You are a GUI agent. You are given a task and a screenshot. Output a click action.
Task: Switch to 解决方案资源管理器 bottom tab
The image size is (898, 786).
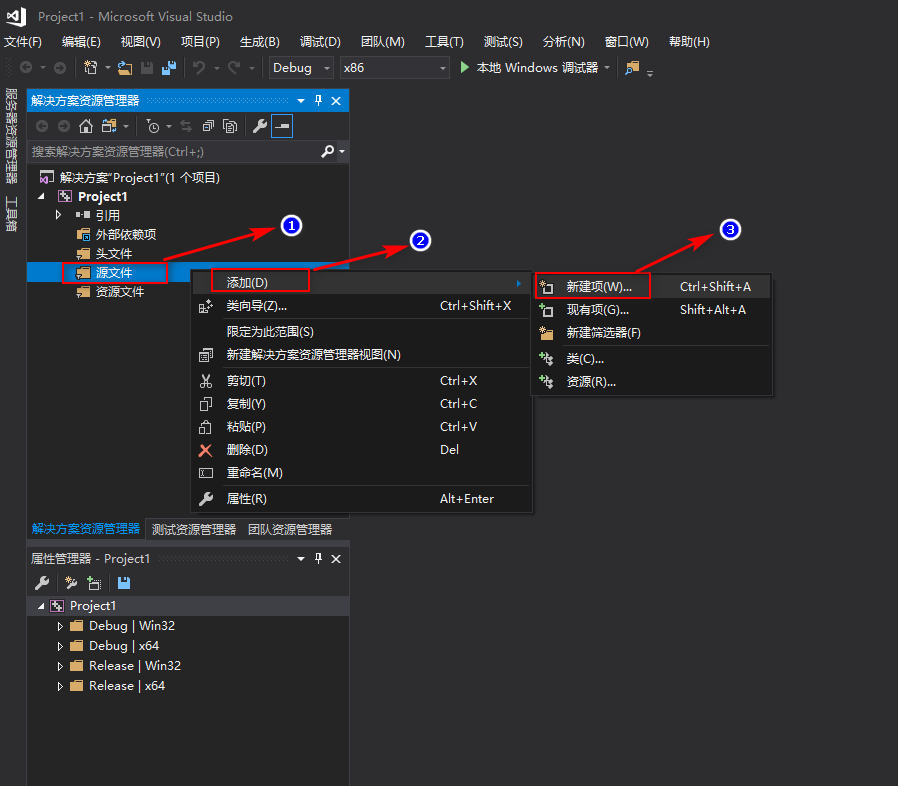click(86, 529)
